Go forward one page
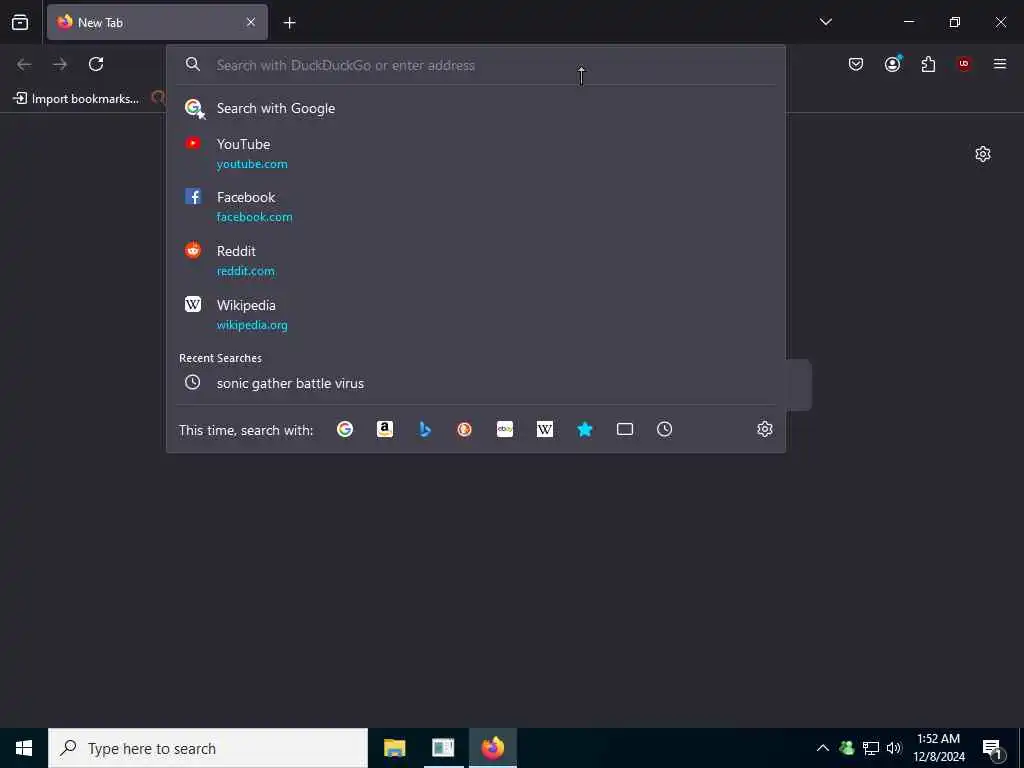The height and width of the screenshot is (768, 1024). 60,64
